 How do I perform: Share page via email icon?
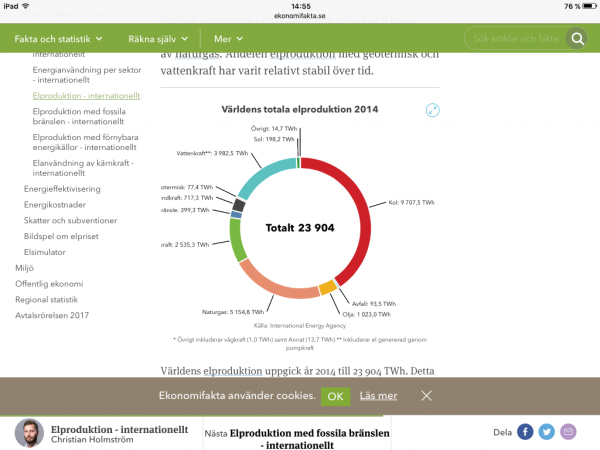click(569, 432)
